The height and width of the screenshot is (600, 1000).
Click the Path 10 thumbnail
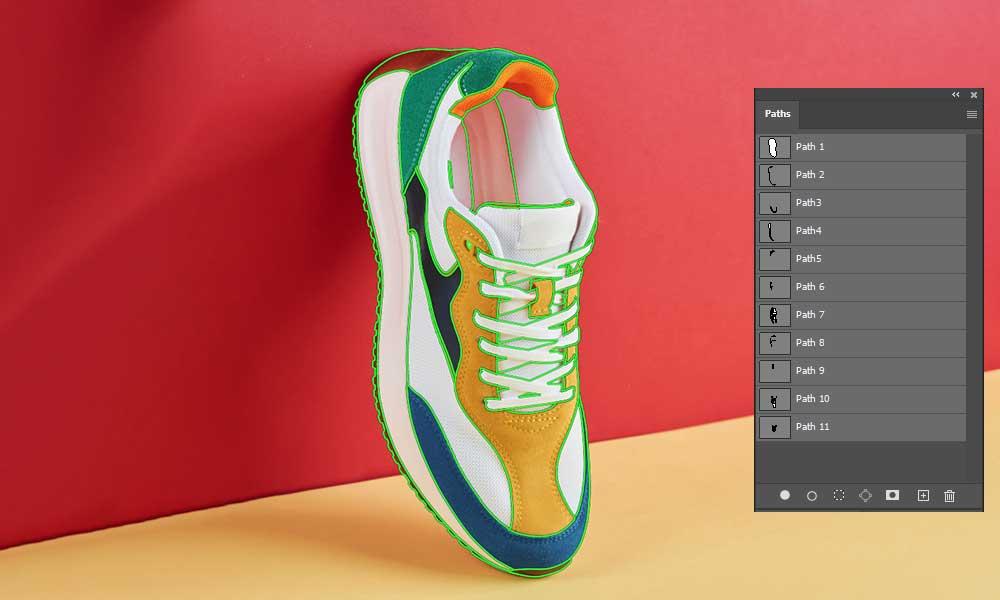tap(774, 399)
